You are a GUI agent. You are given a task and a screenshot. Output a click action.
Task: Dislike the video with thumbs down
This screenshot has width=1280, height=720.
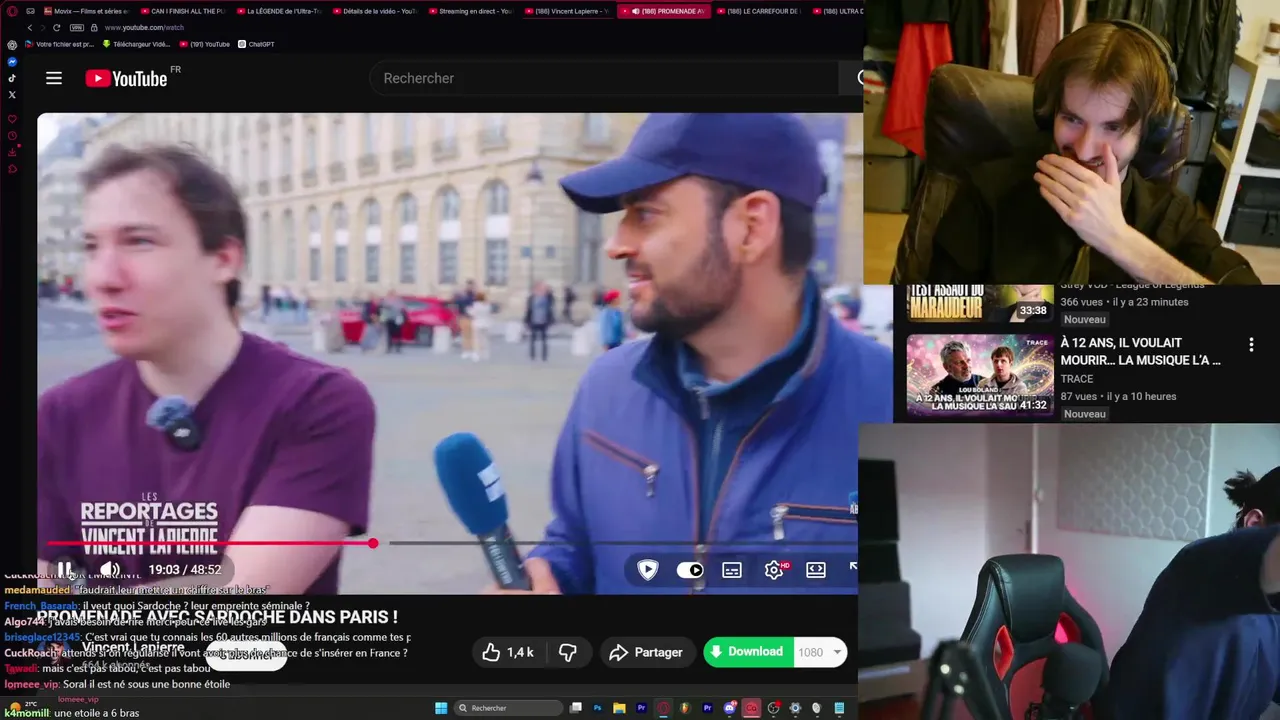click(x=568, y=652)
